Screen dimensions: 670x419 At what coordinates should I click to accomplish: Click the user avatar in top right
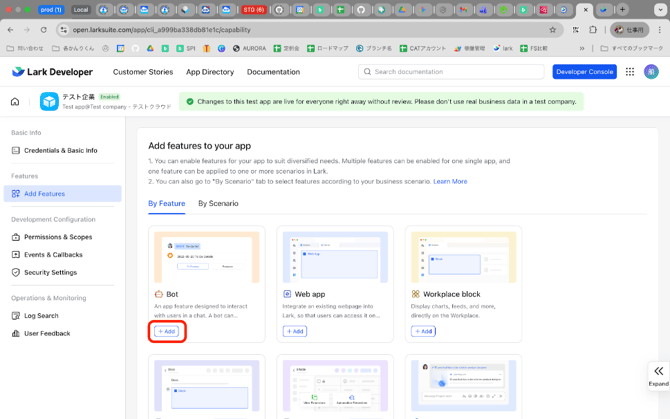[x=651, y=72]
